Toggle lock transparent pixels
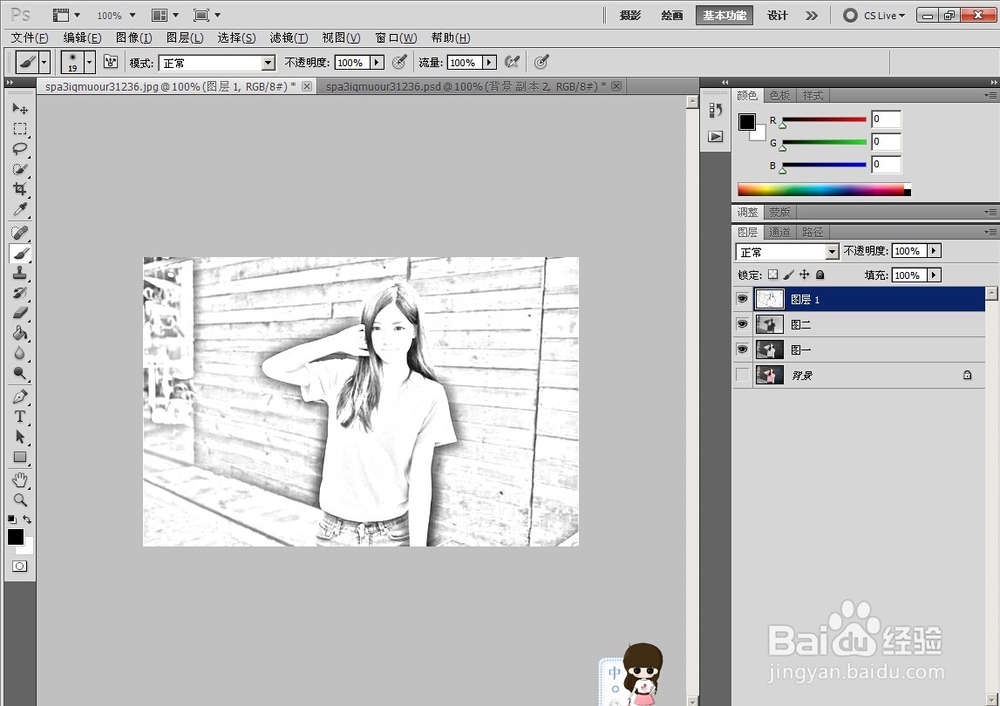Viewport: 1000px width, 706px height. click(773, 274)
